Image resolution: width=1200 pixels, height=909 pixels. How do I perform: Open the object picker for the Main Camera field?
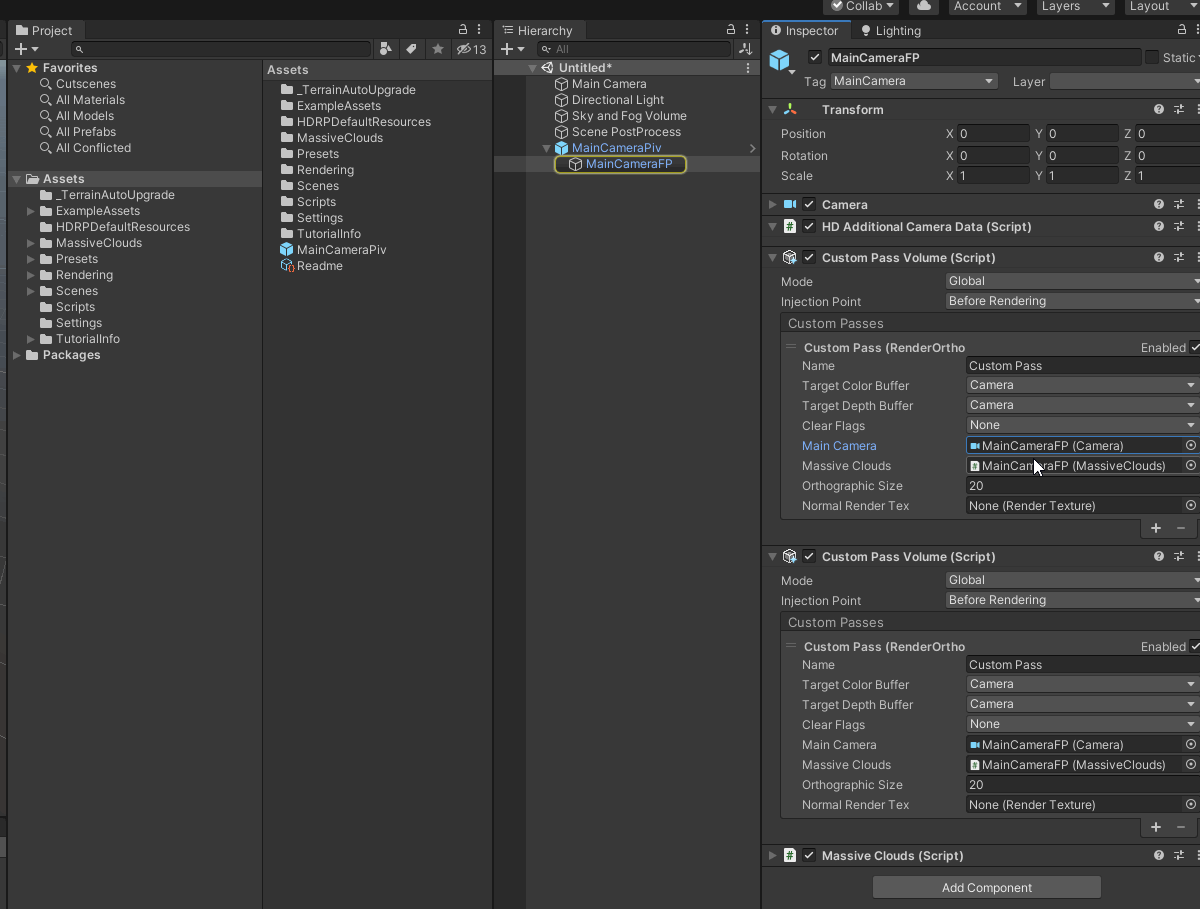tap(1189, 446)
